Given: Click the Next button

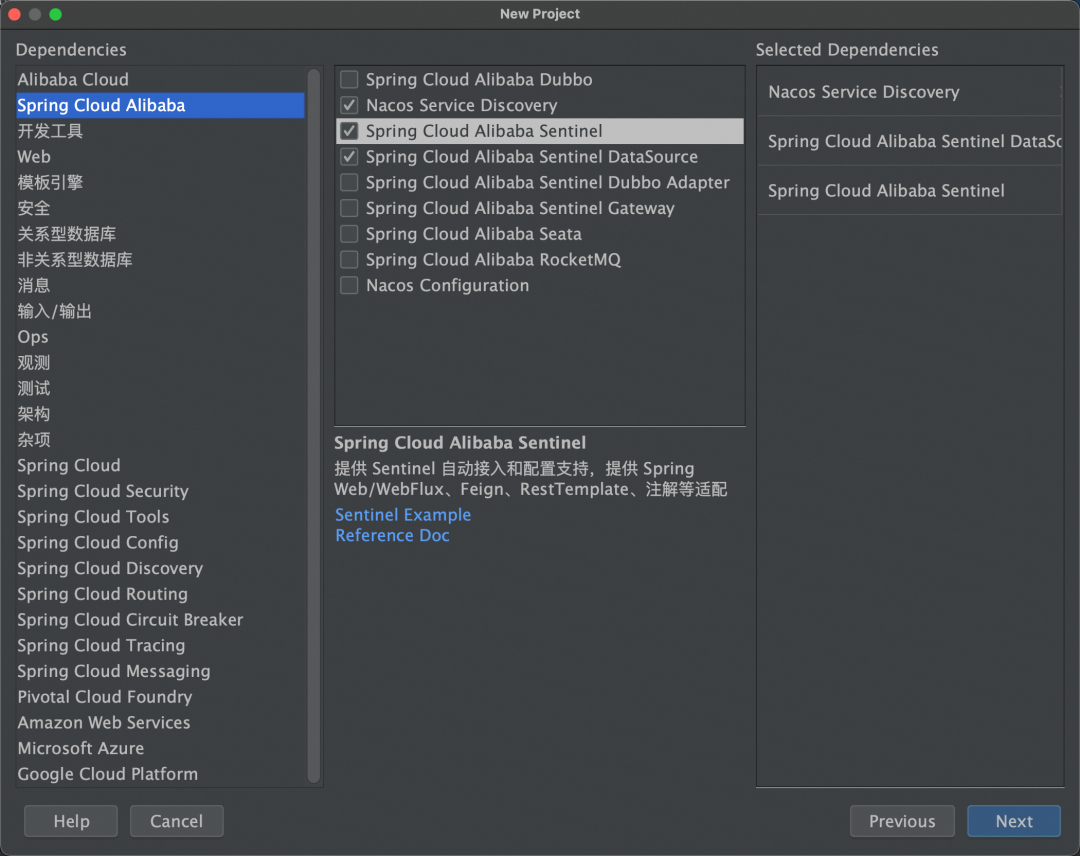Looking at the screenshot, I should [1013, 821].
